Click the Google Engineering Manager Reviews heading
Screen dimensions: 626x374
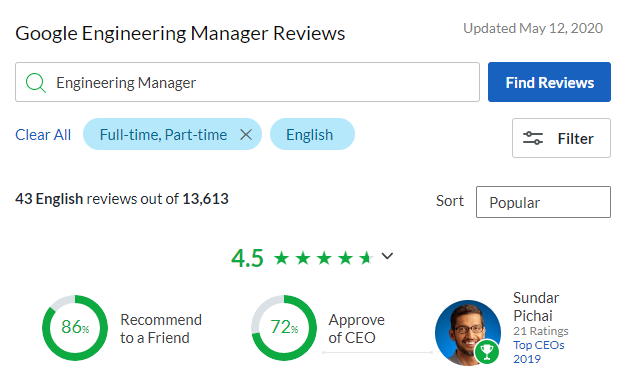180,34
